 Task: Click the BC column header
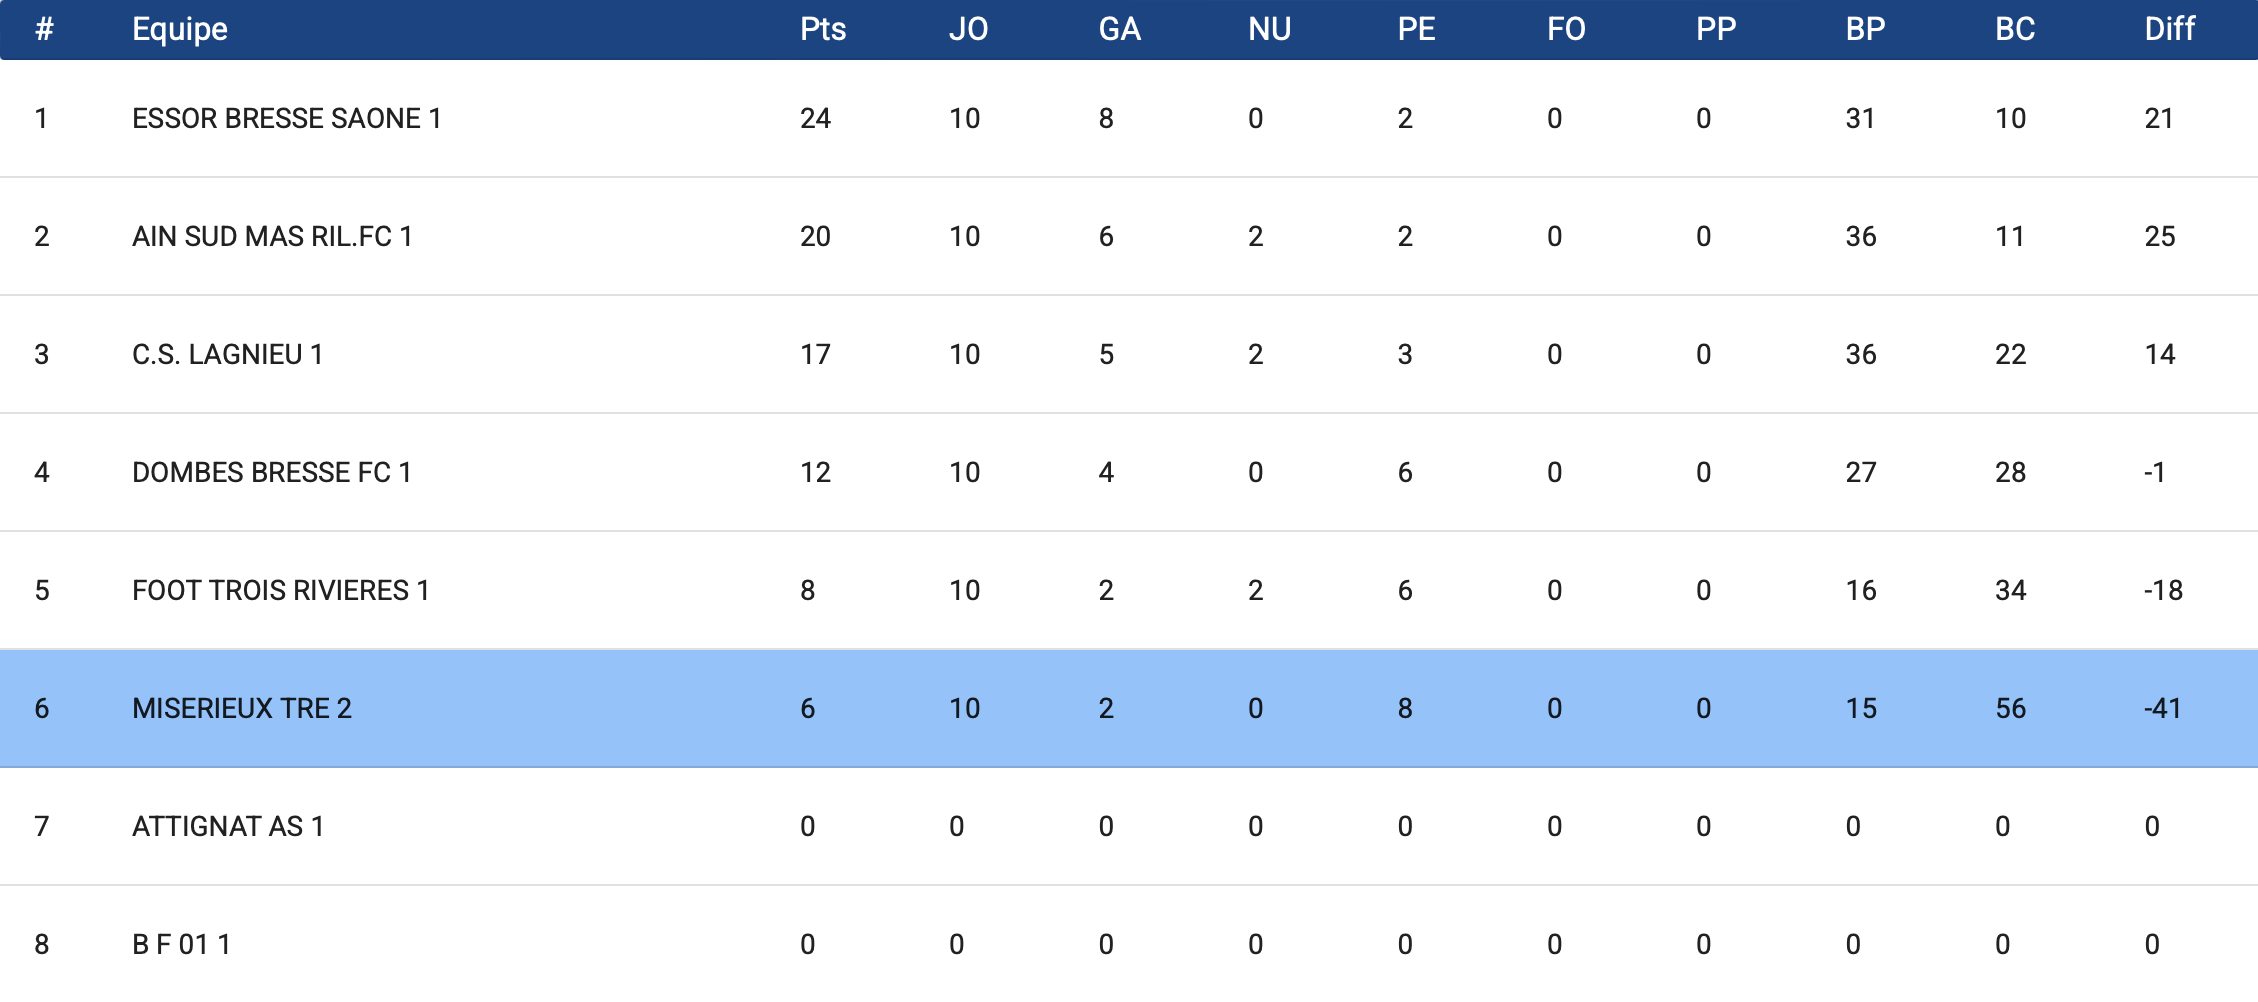point(2015,29)
